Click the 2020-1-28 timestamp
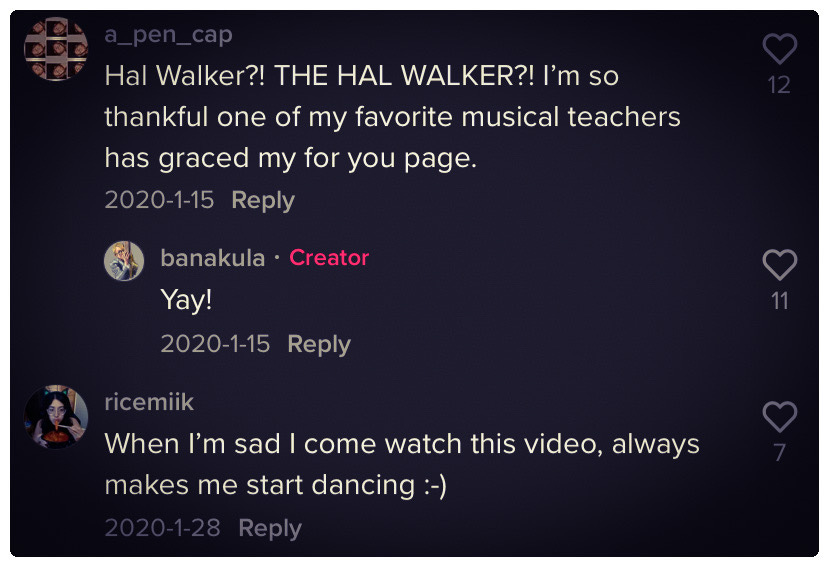Image resolution: width=828 pixels, height=566 pixels. tap(162, 527)
